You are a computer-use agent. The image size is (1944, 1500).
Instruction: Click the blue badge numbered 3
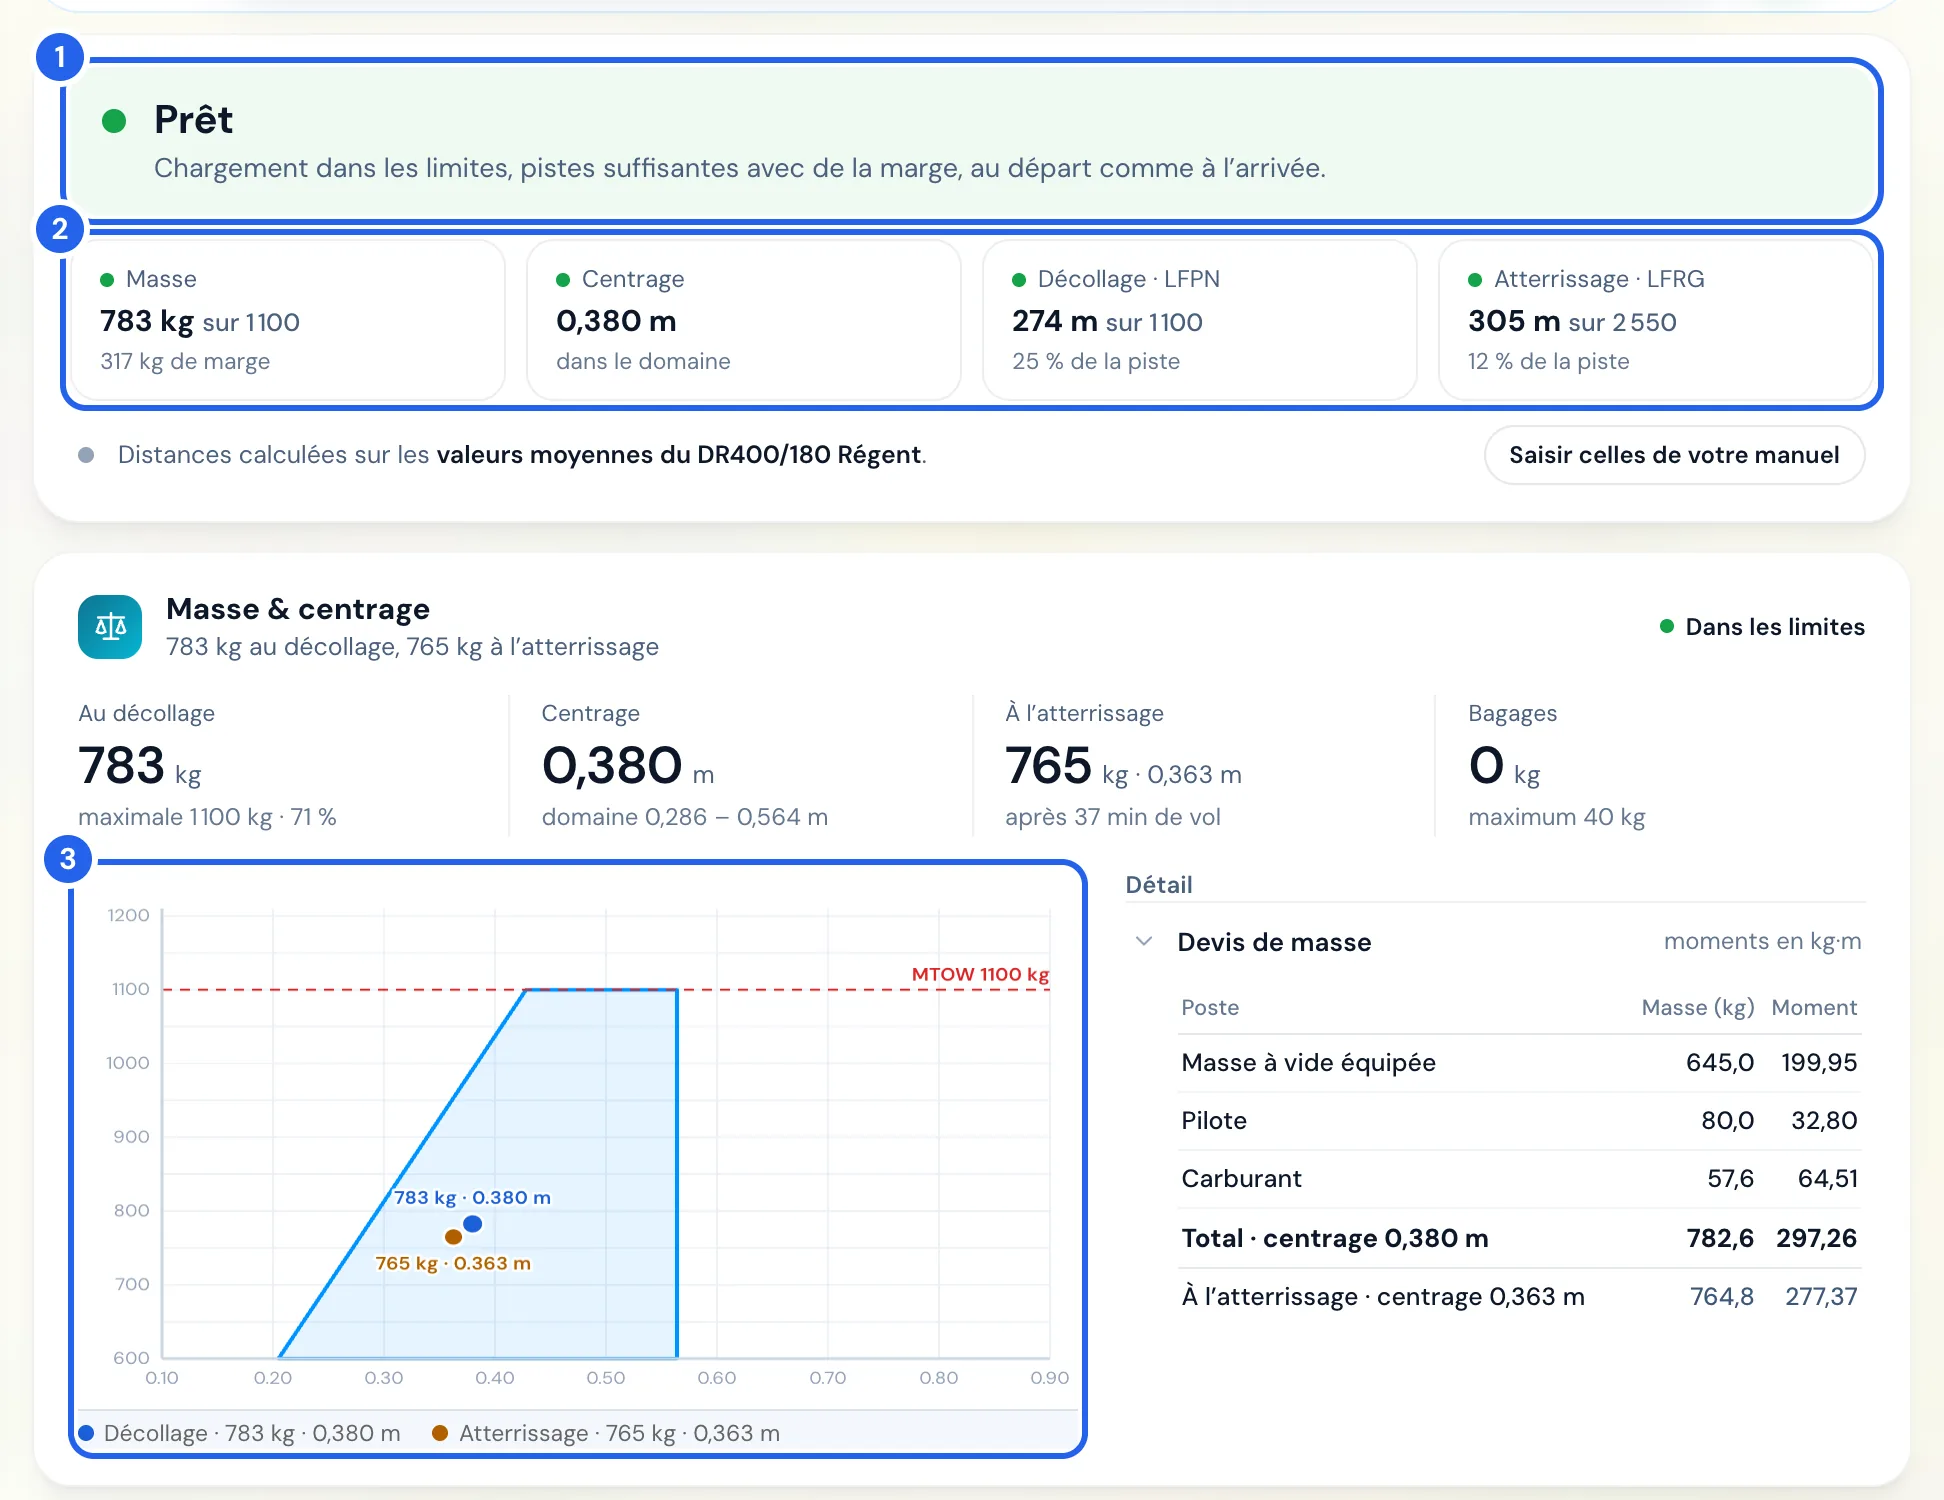coord(68,859)
